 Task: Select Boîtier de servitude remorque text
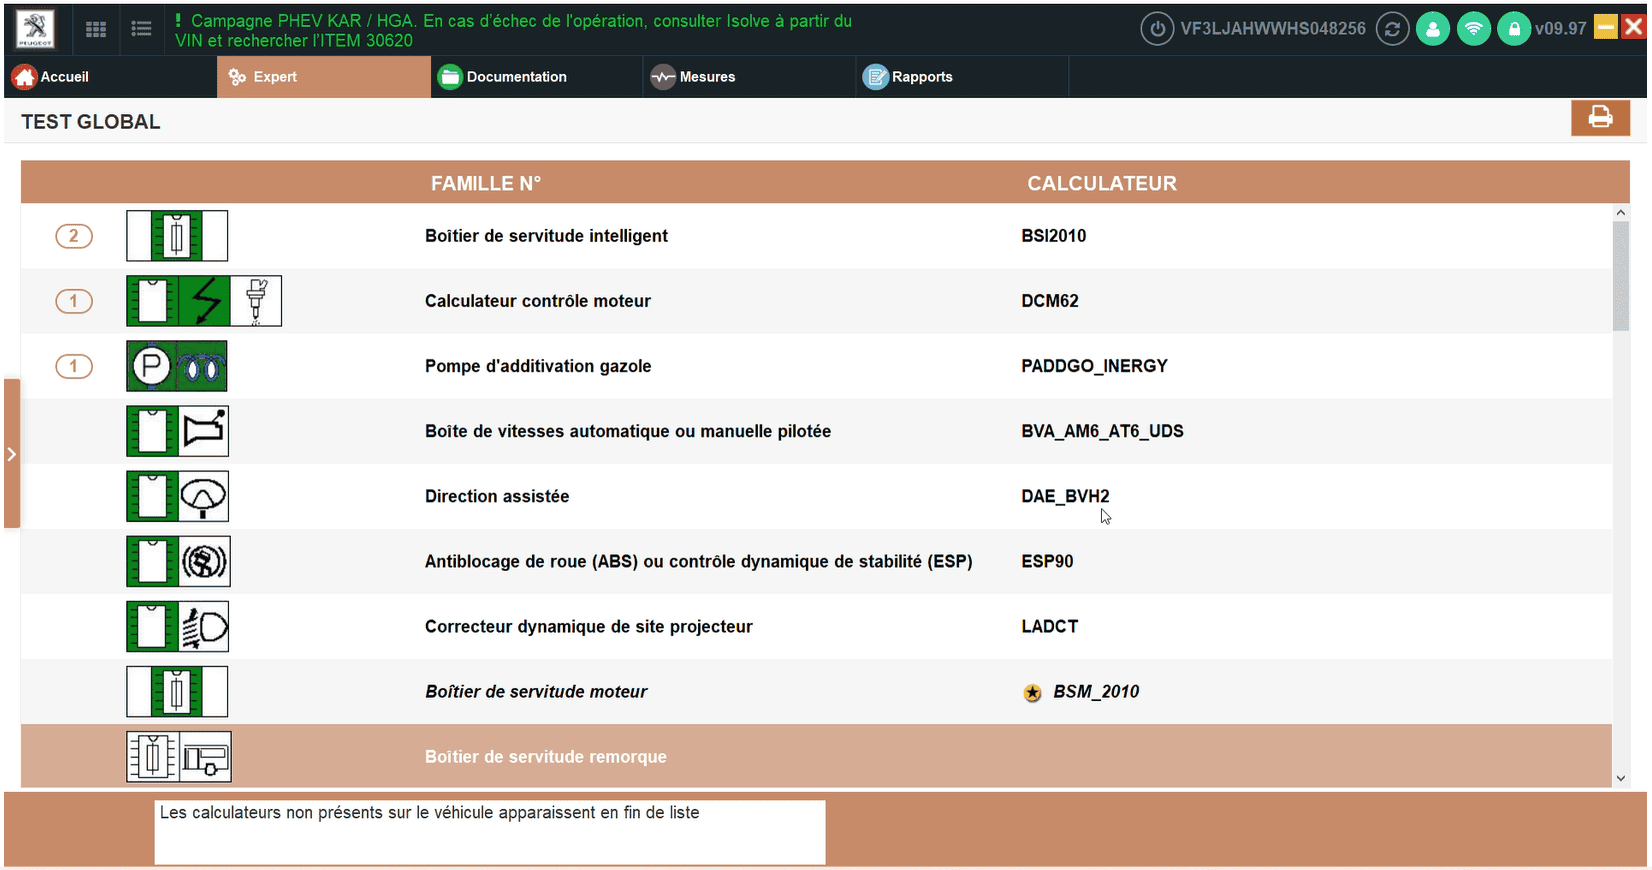[x=546, y=757]
